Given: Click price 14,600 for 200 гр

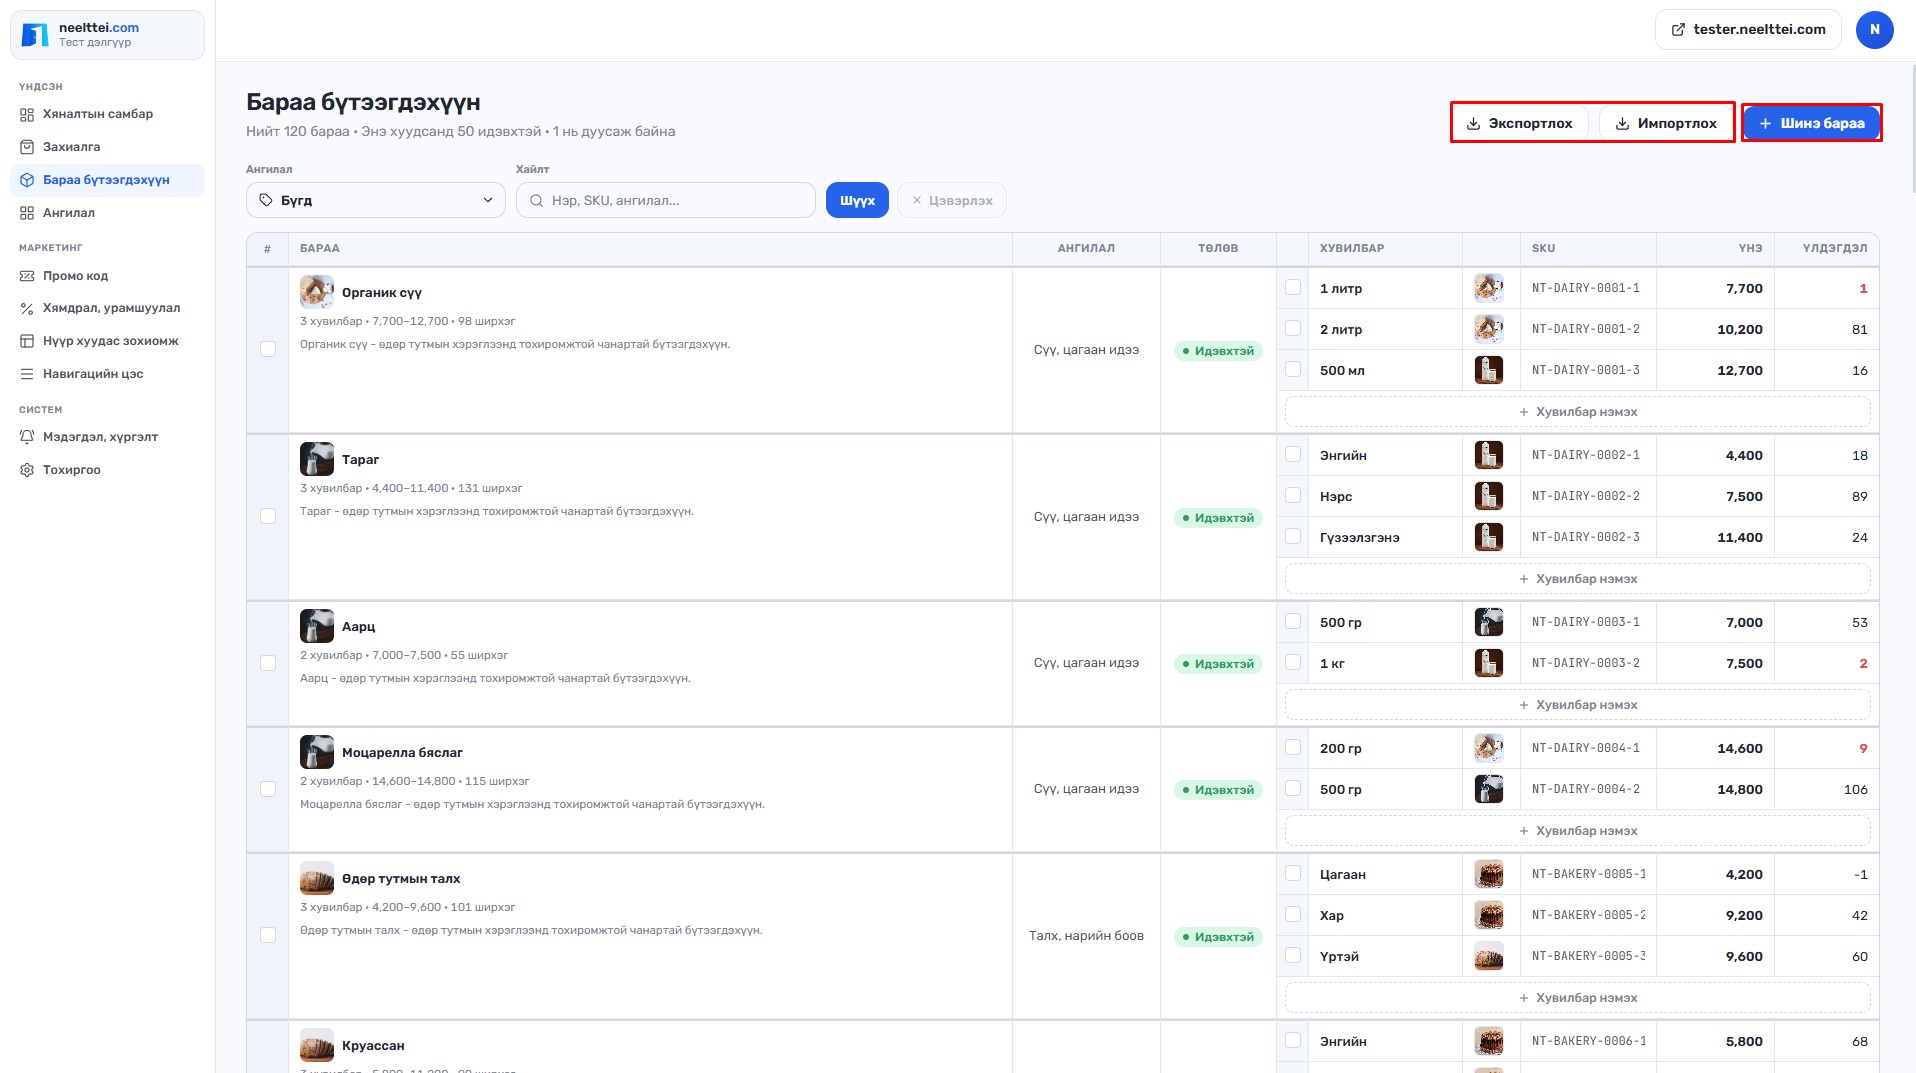Looking at the screenshot, I should (1740, 748).
